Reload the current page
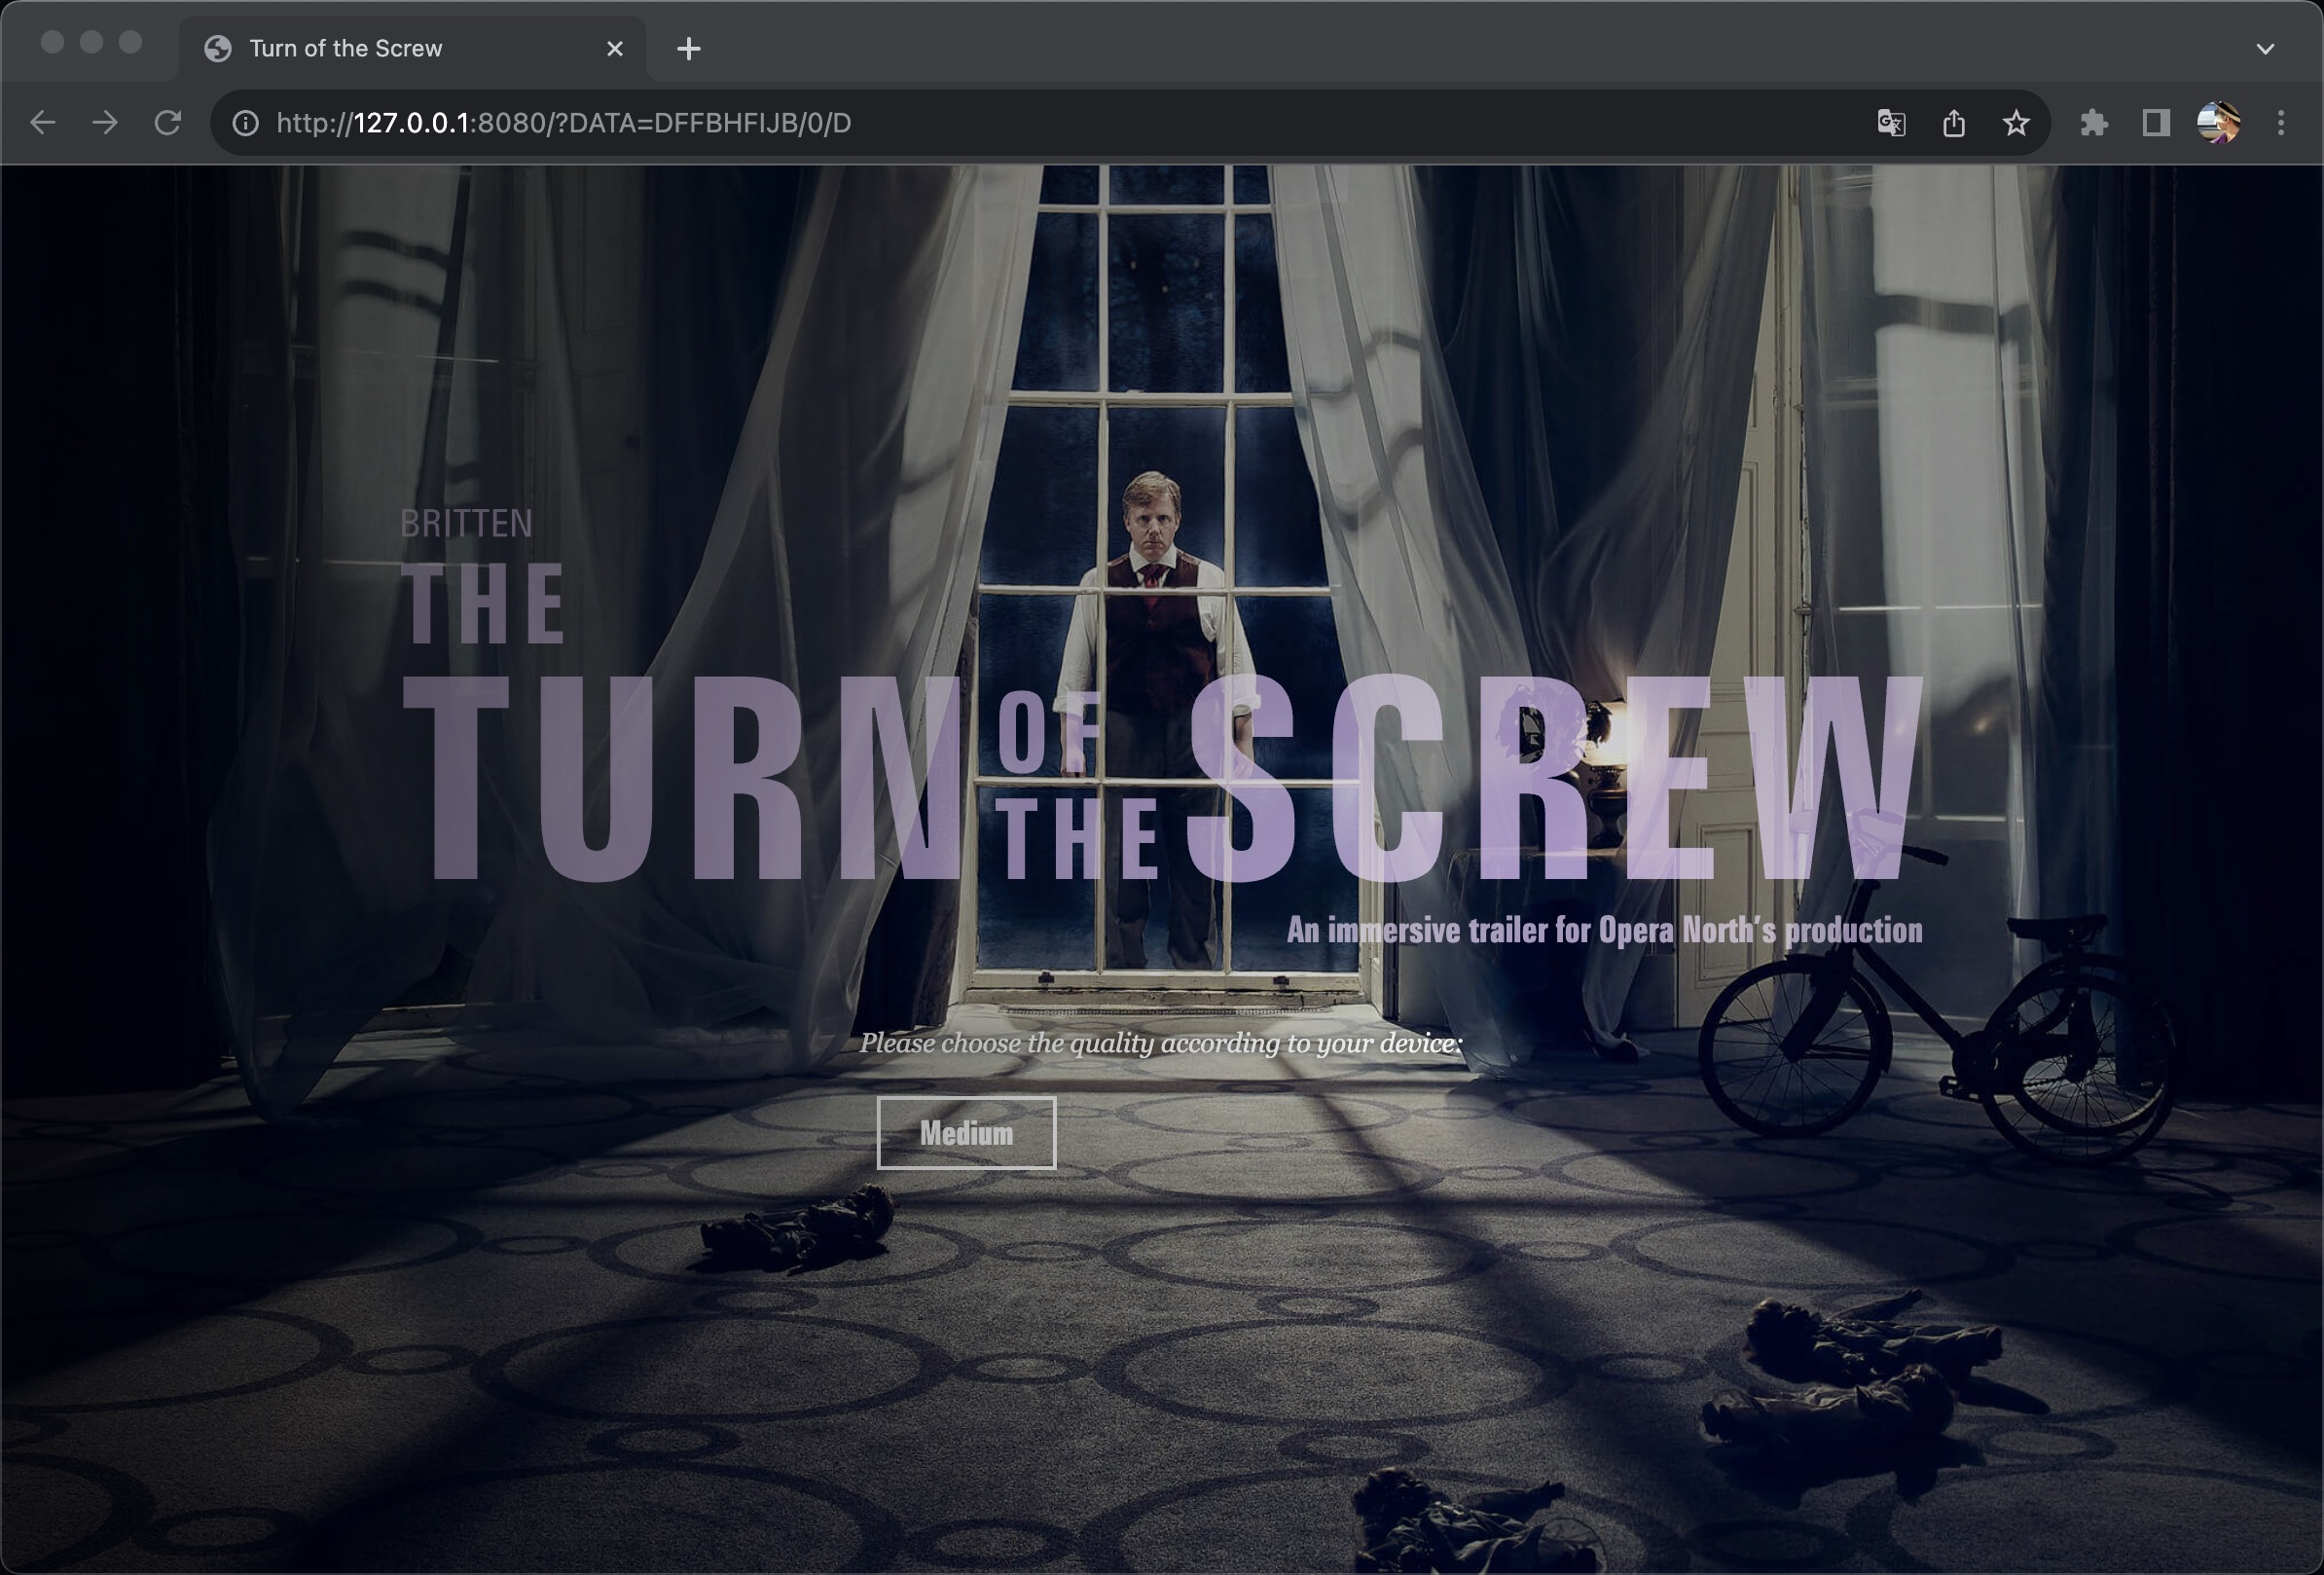This screenshot has width=2324, height=1575. [x=168, y=123]
